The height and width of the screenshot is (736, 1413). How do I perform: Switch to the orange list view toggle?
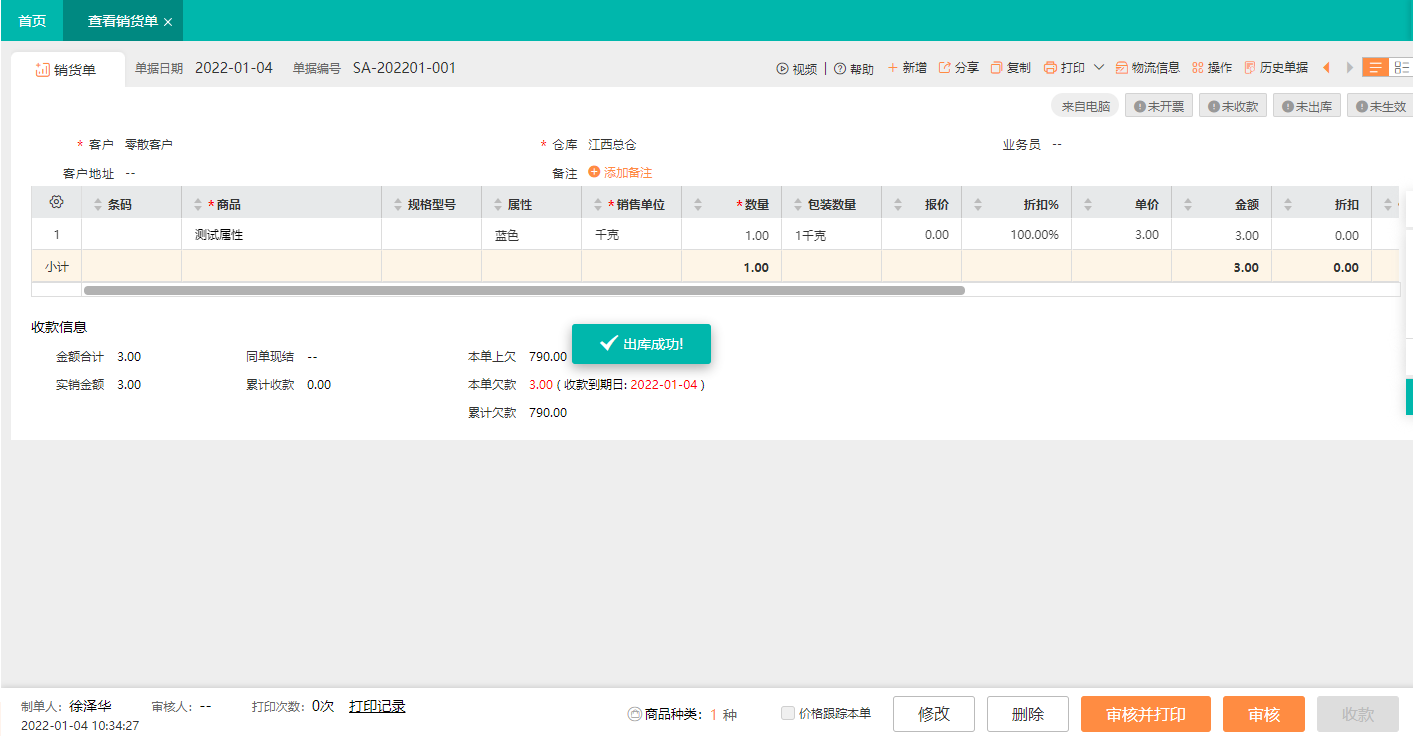click(1376, 68)
